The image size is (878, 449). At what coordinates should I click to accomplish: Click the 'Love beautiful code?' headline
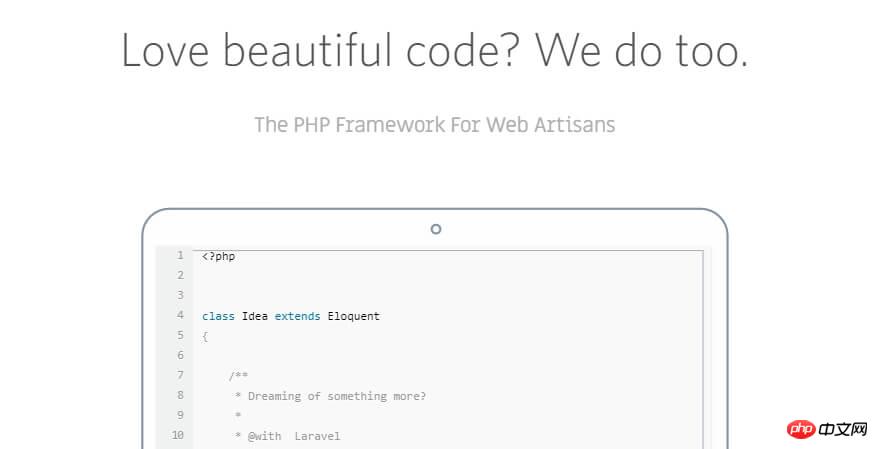434,50
